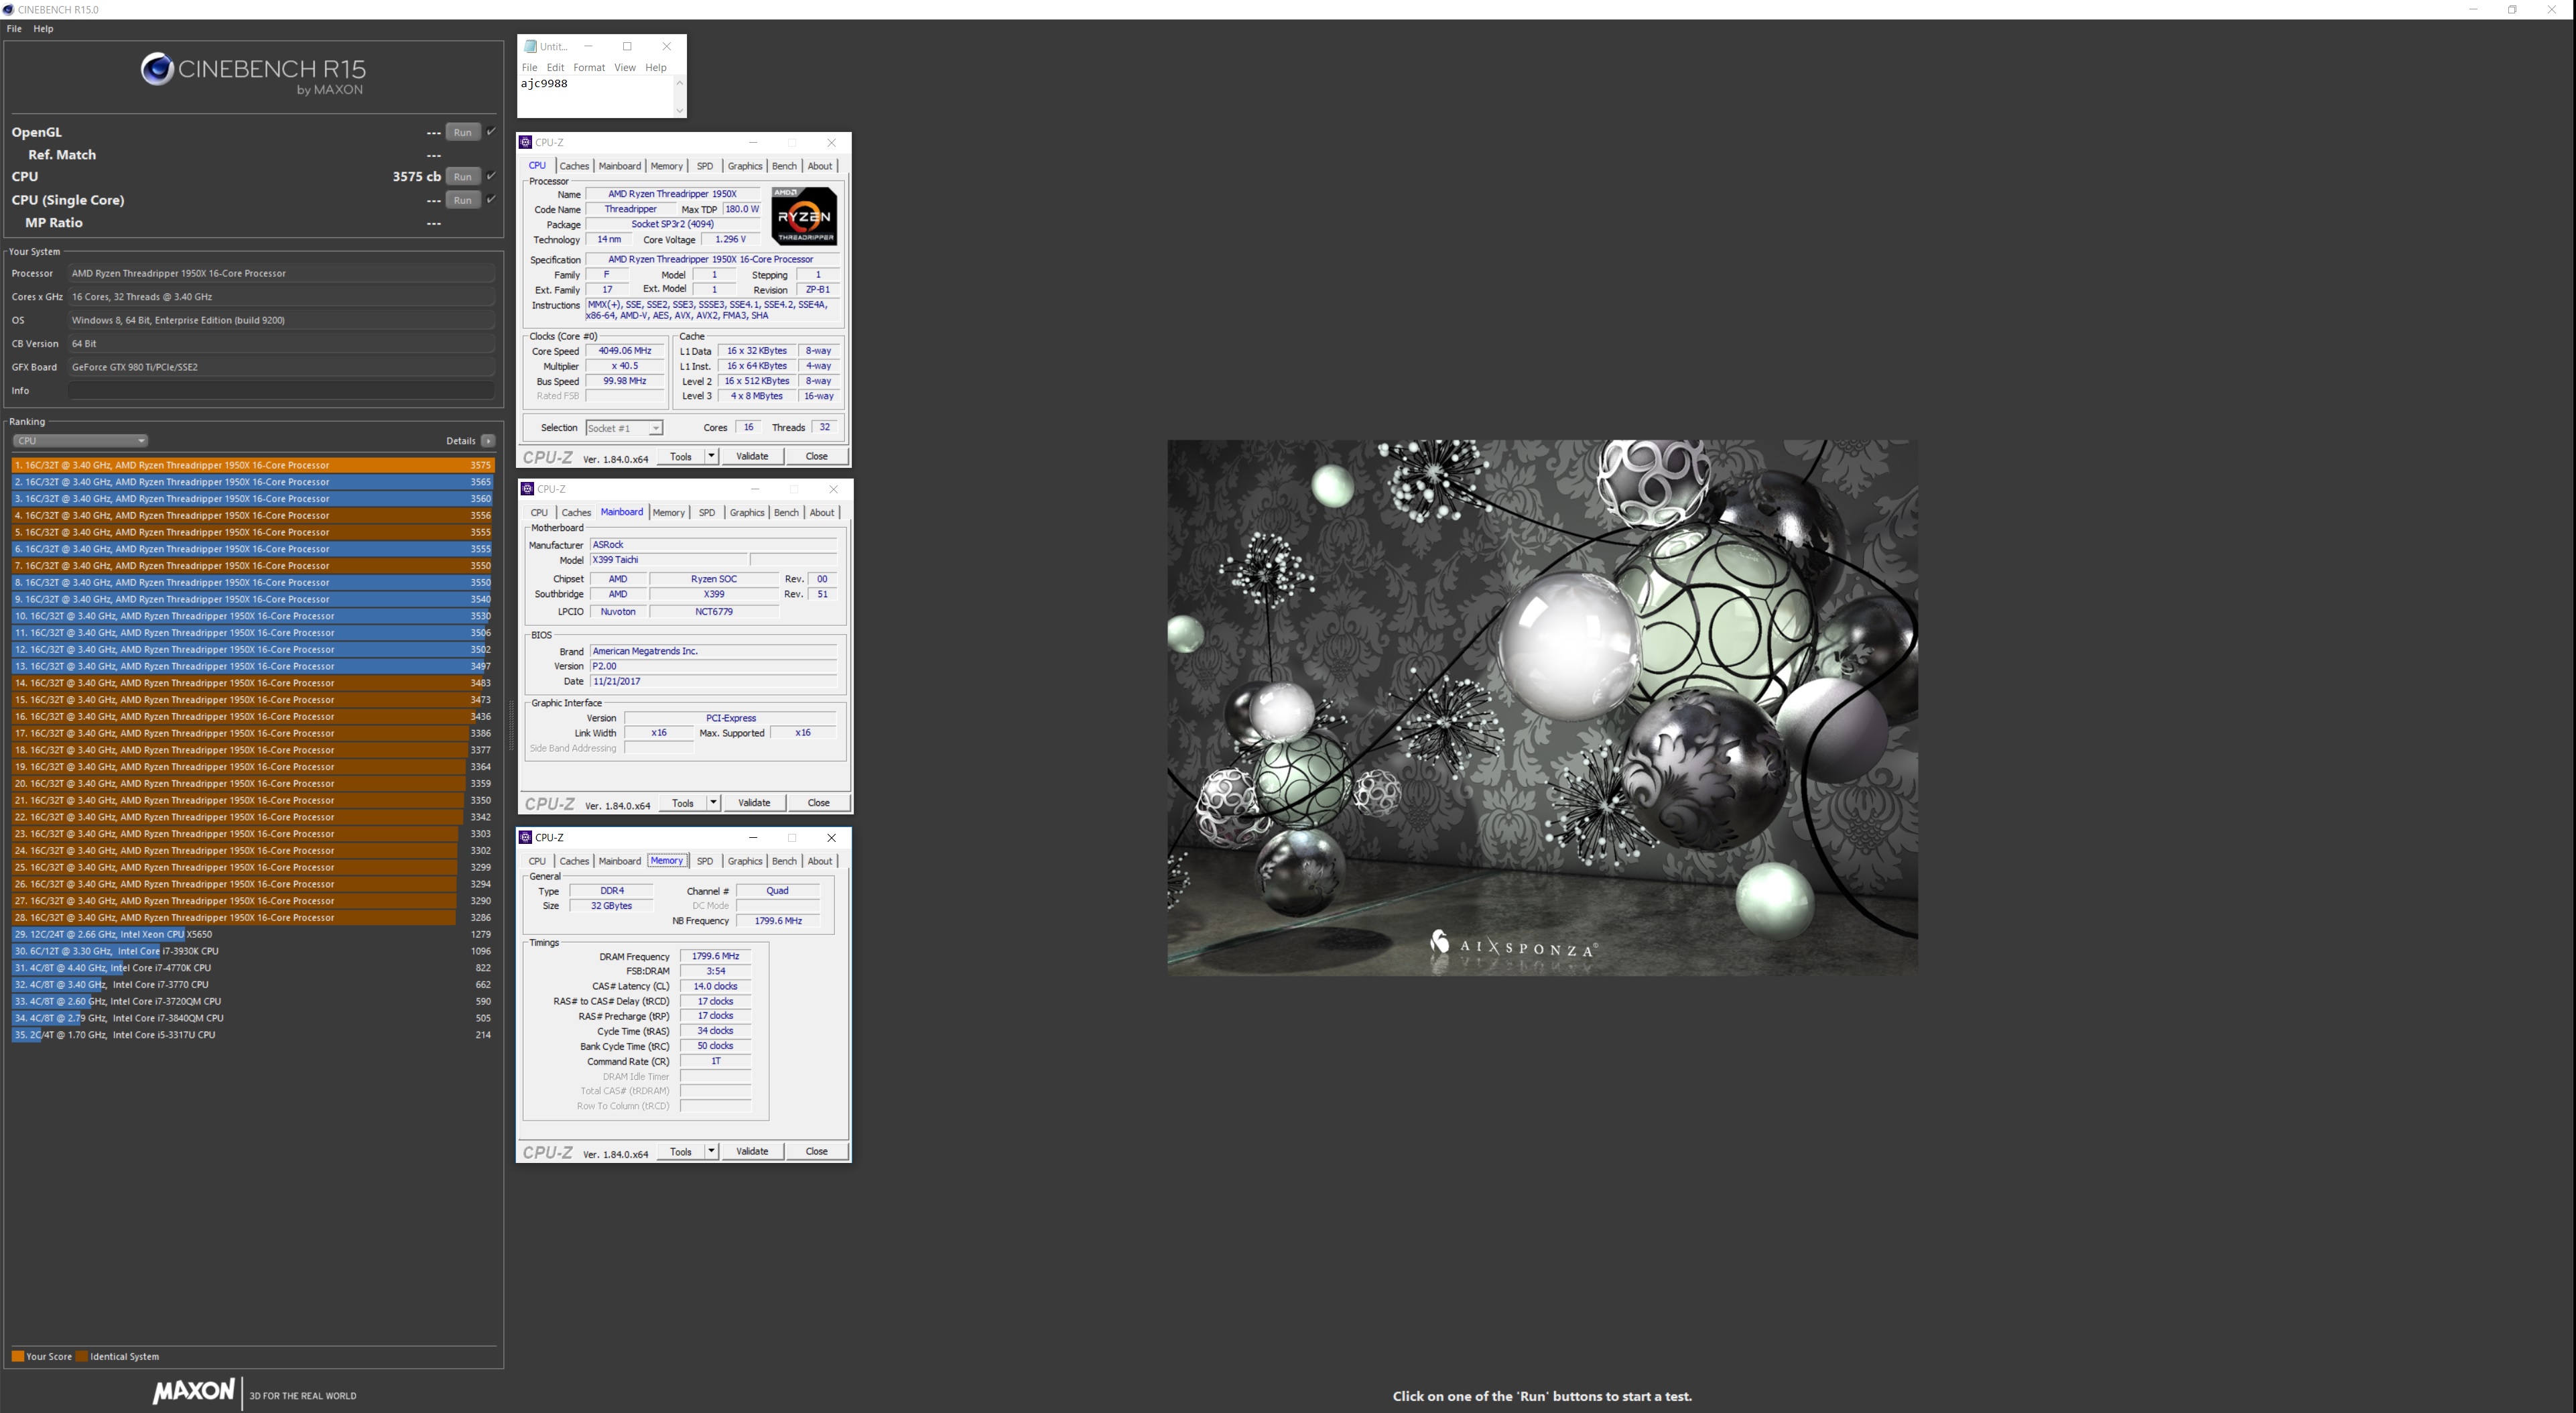Select ranking row 31 Core i7-4770K
Viewport: 2576px width, 1413px height.
coord(253,968)
